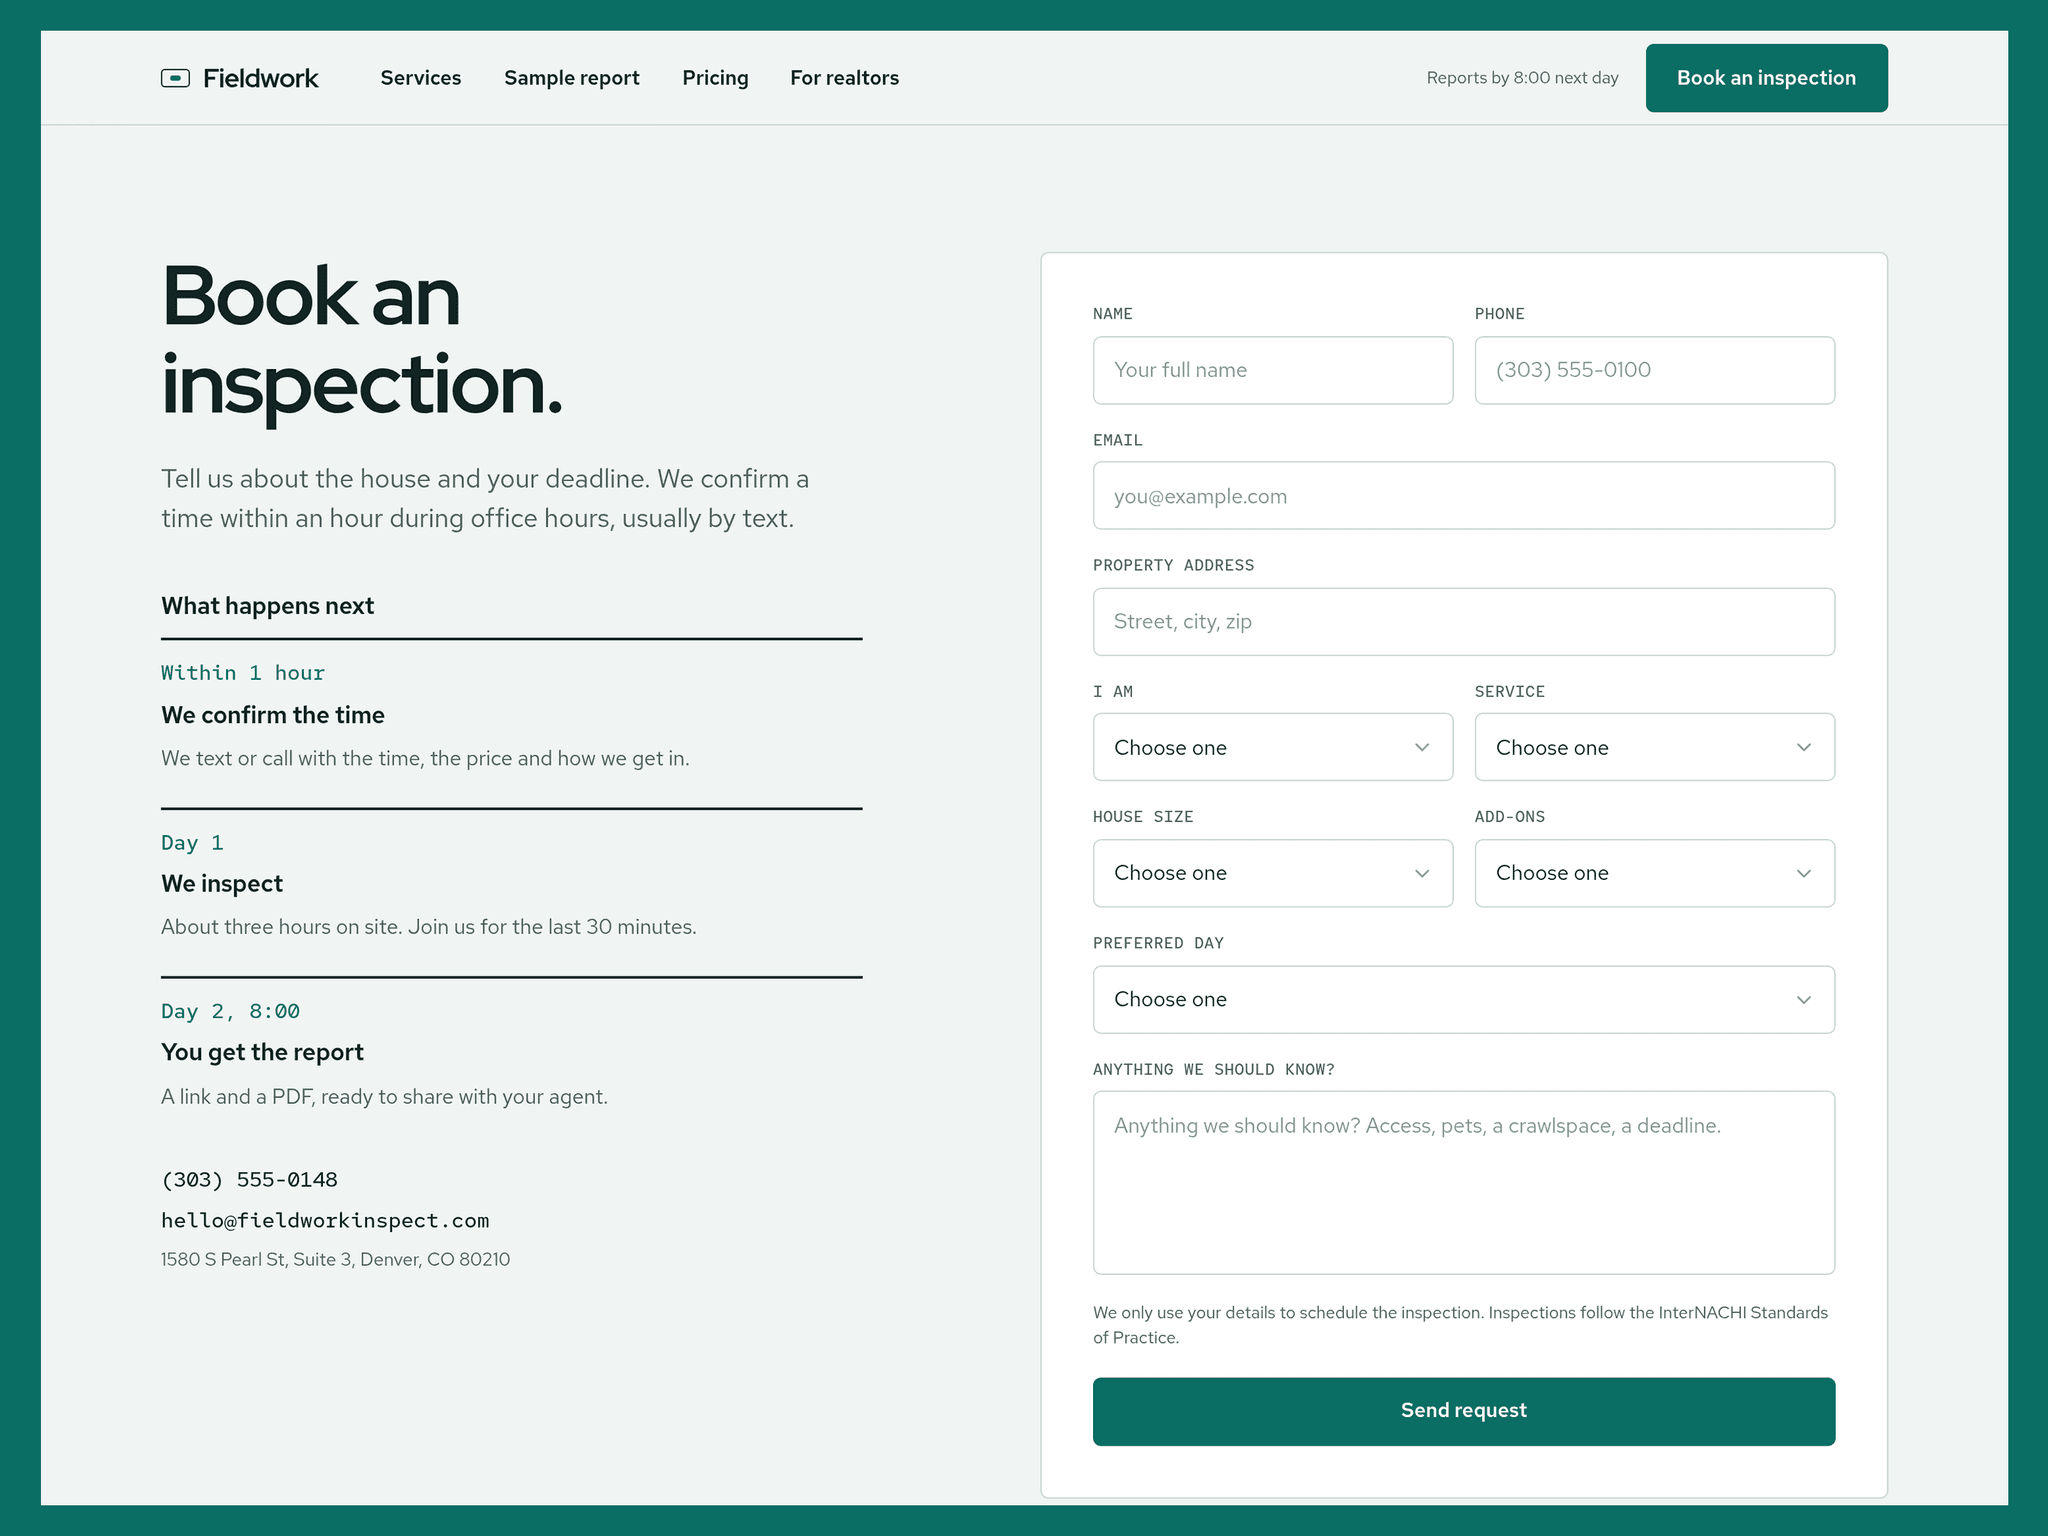Click the 1580 S Pearl St address text
The image size is (2048, 1536).
pyautogui.click(x=335, y=1260)
